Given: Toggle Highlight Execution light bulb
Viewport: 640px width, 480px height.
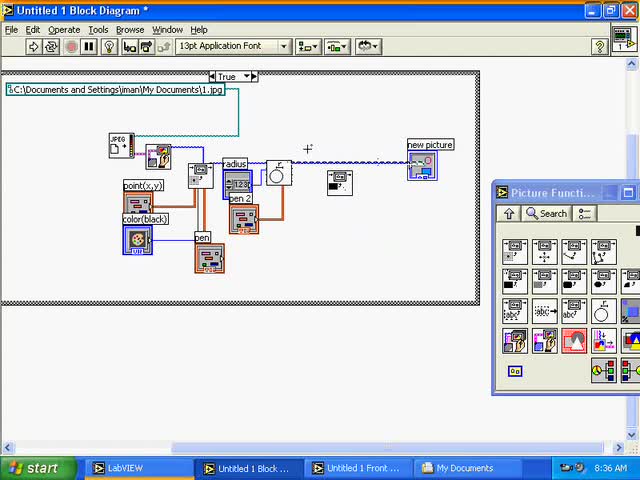Looking at the screenshot, I should tap(109, 47).
